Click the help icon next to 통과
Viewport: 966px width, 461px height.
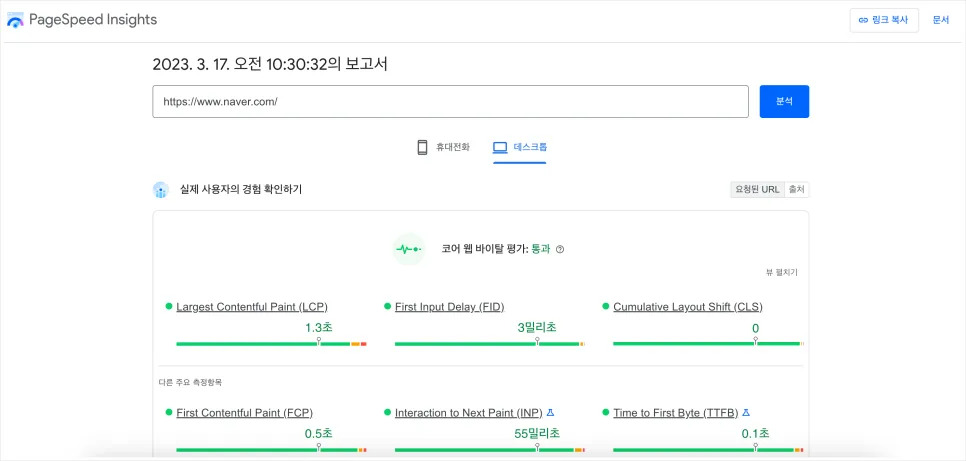[560, 250]
